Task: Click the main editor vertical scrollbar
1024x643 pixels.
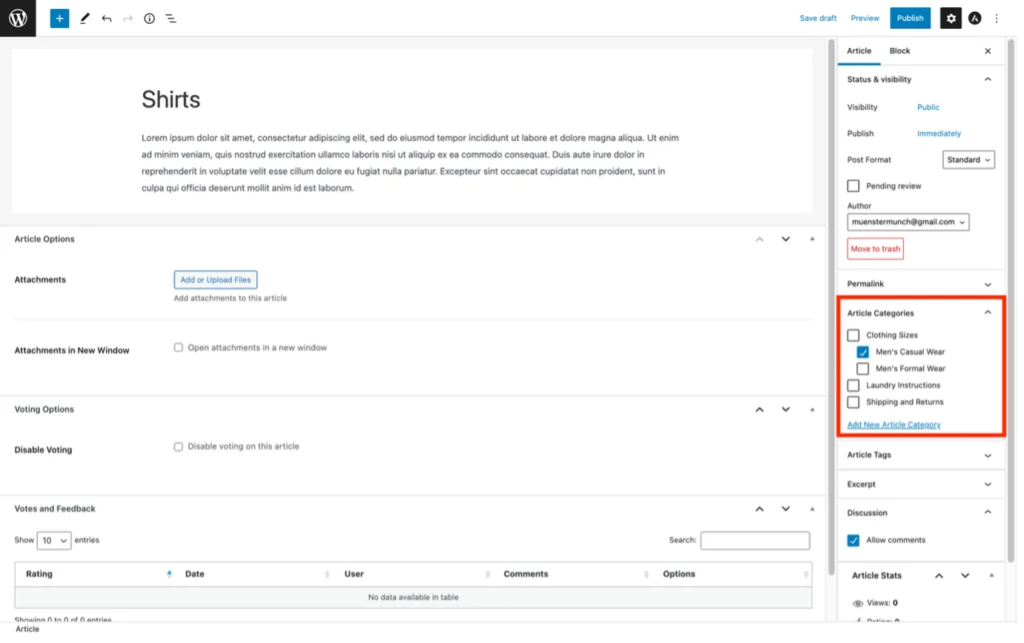Action: point(831,307)
